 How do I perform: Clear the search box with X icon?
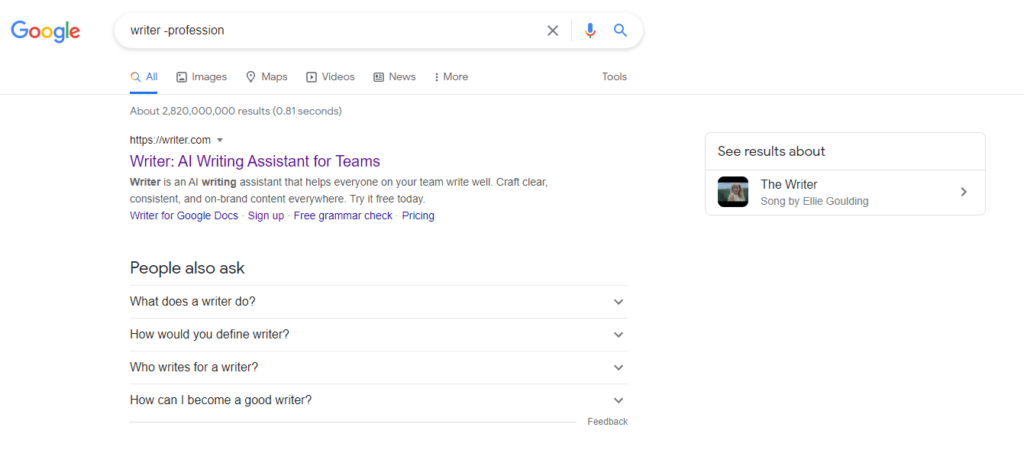(553, 30)
